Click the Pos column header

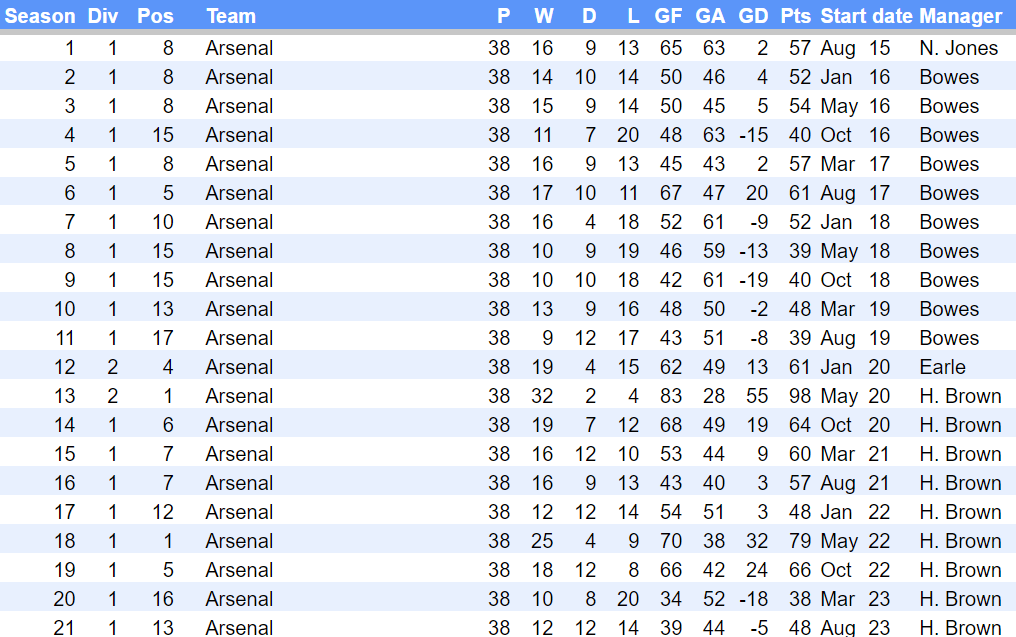tap(154, 16)
